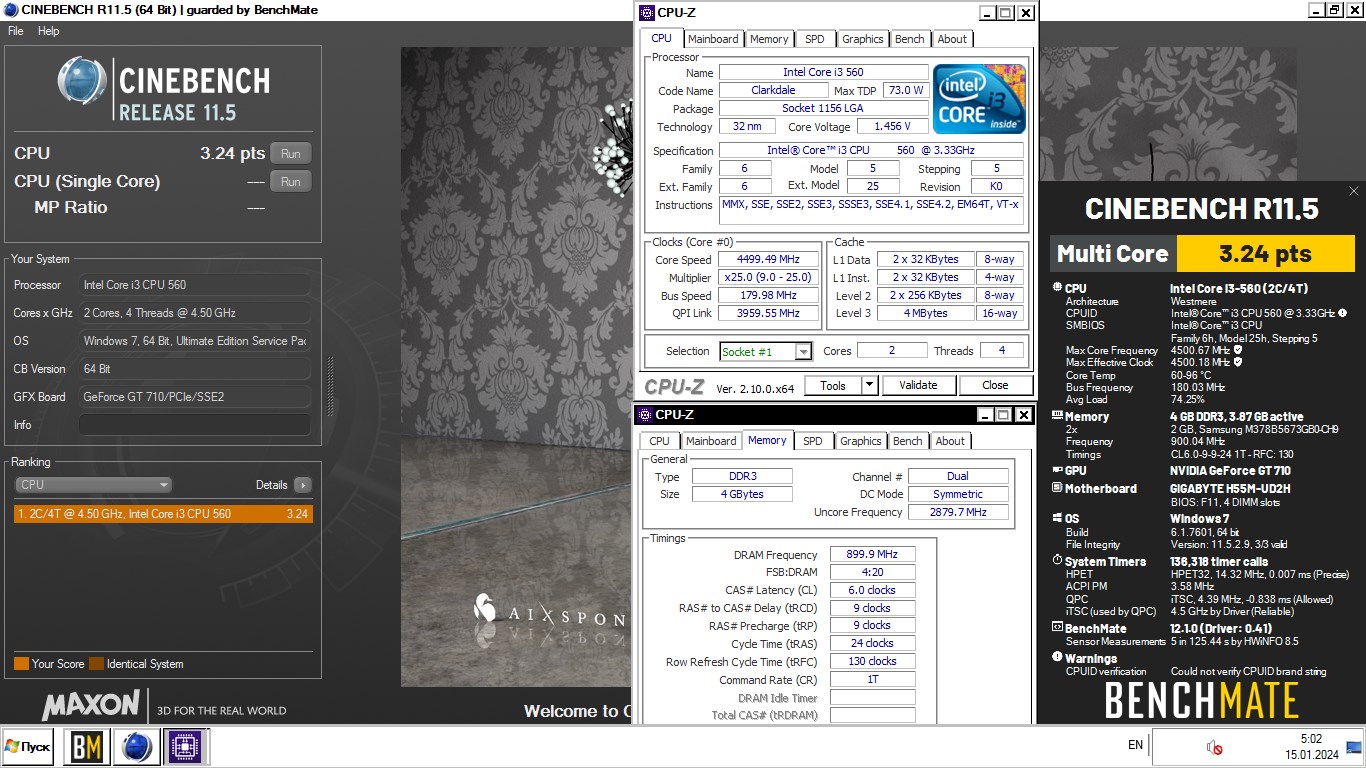Viewport: 1366px width, 768px height.
Task: Click the Code Name field Clarkdale
Action: (773, 90)
